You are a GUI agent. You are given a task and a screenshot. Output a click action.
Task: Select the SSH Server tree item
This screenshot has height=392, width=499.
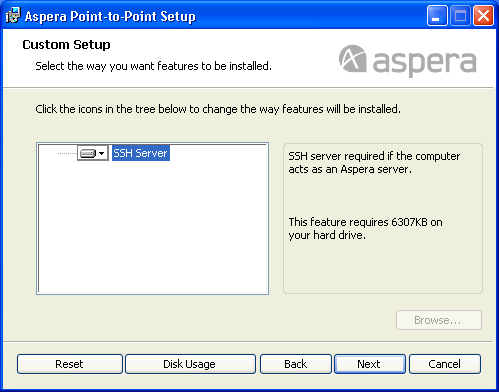141,153
